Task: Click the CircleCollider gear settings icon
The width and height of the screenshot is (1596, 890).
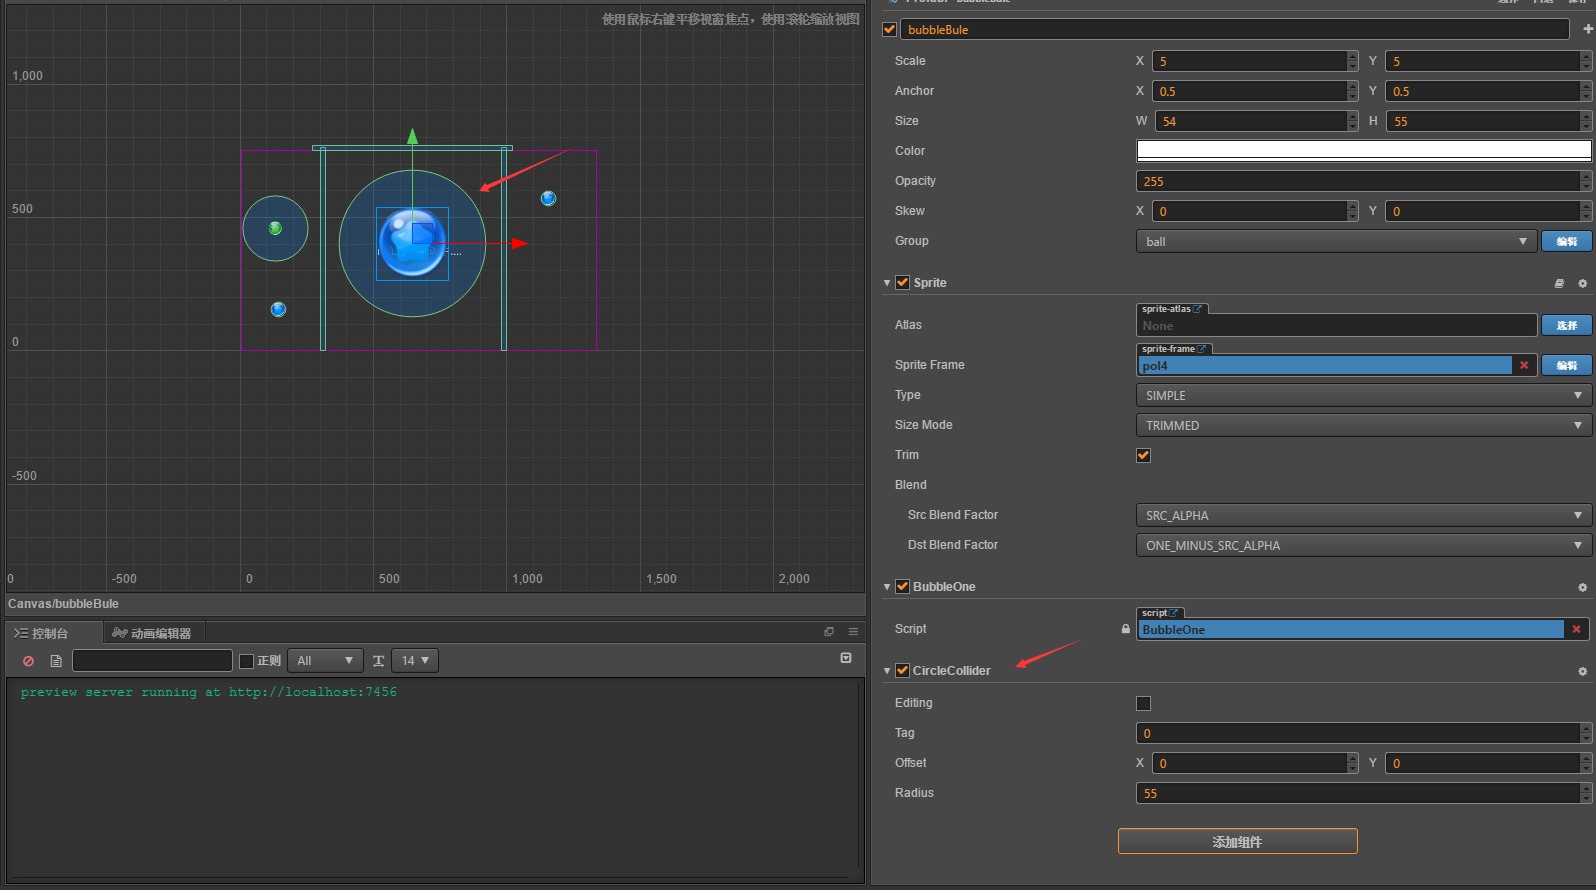Action: click(x=1582, y=672)
